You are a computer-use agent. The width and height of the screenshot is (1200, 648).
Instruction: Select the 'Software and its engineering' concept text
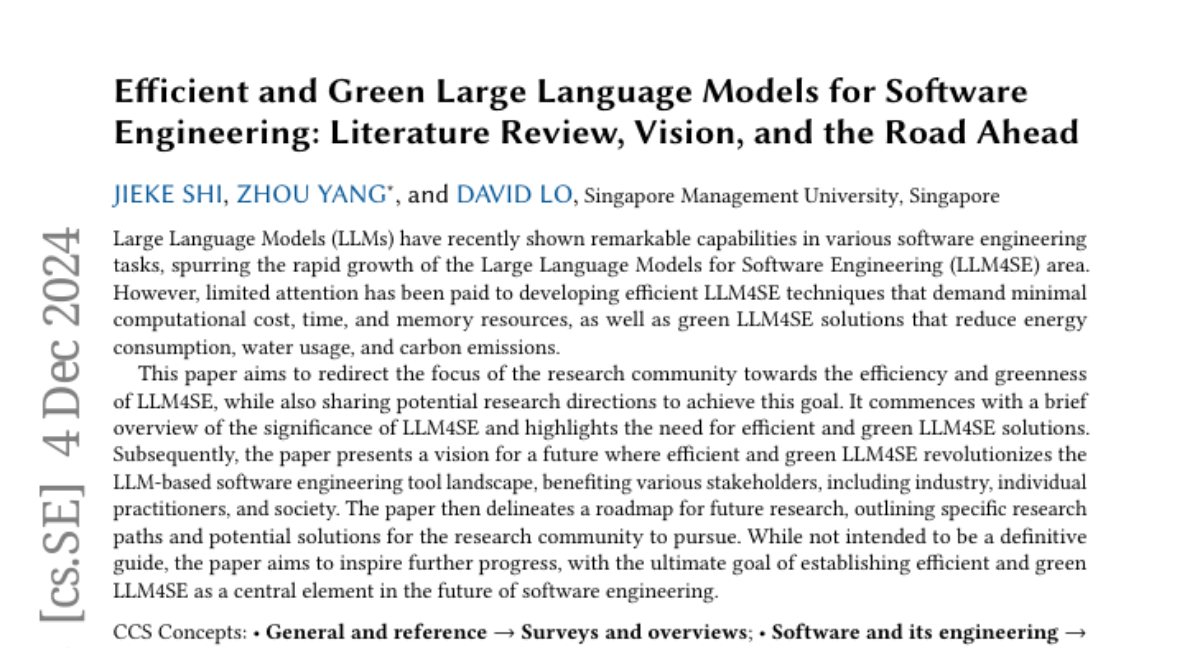point(914,632)
